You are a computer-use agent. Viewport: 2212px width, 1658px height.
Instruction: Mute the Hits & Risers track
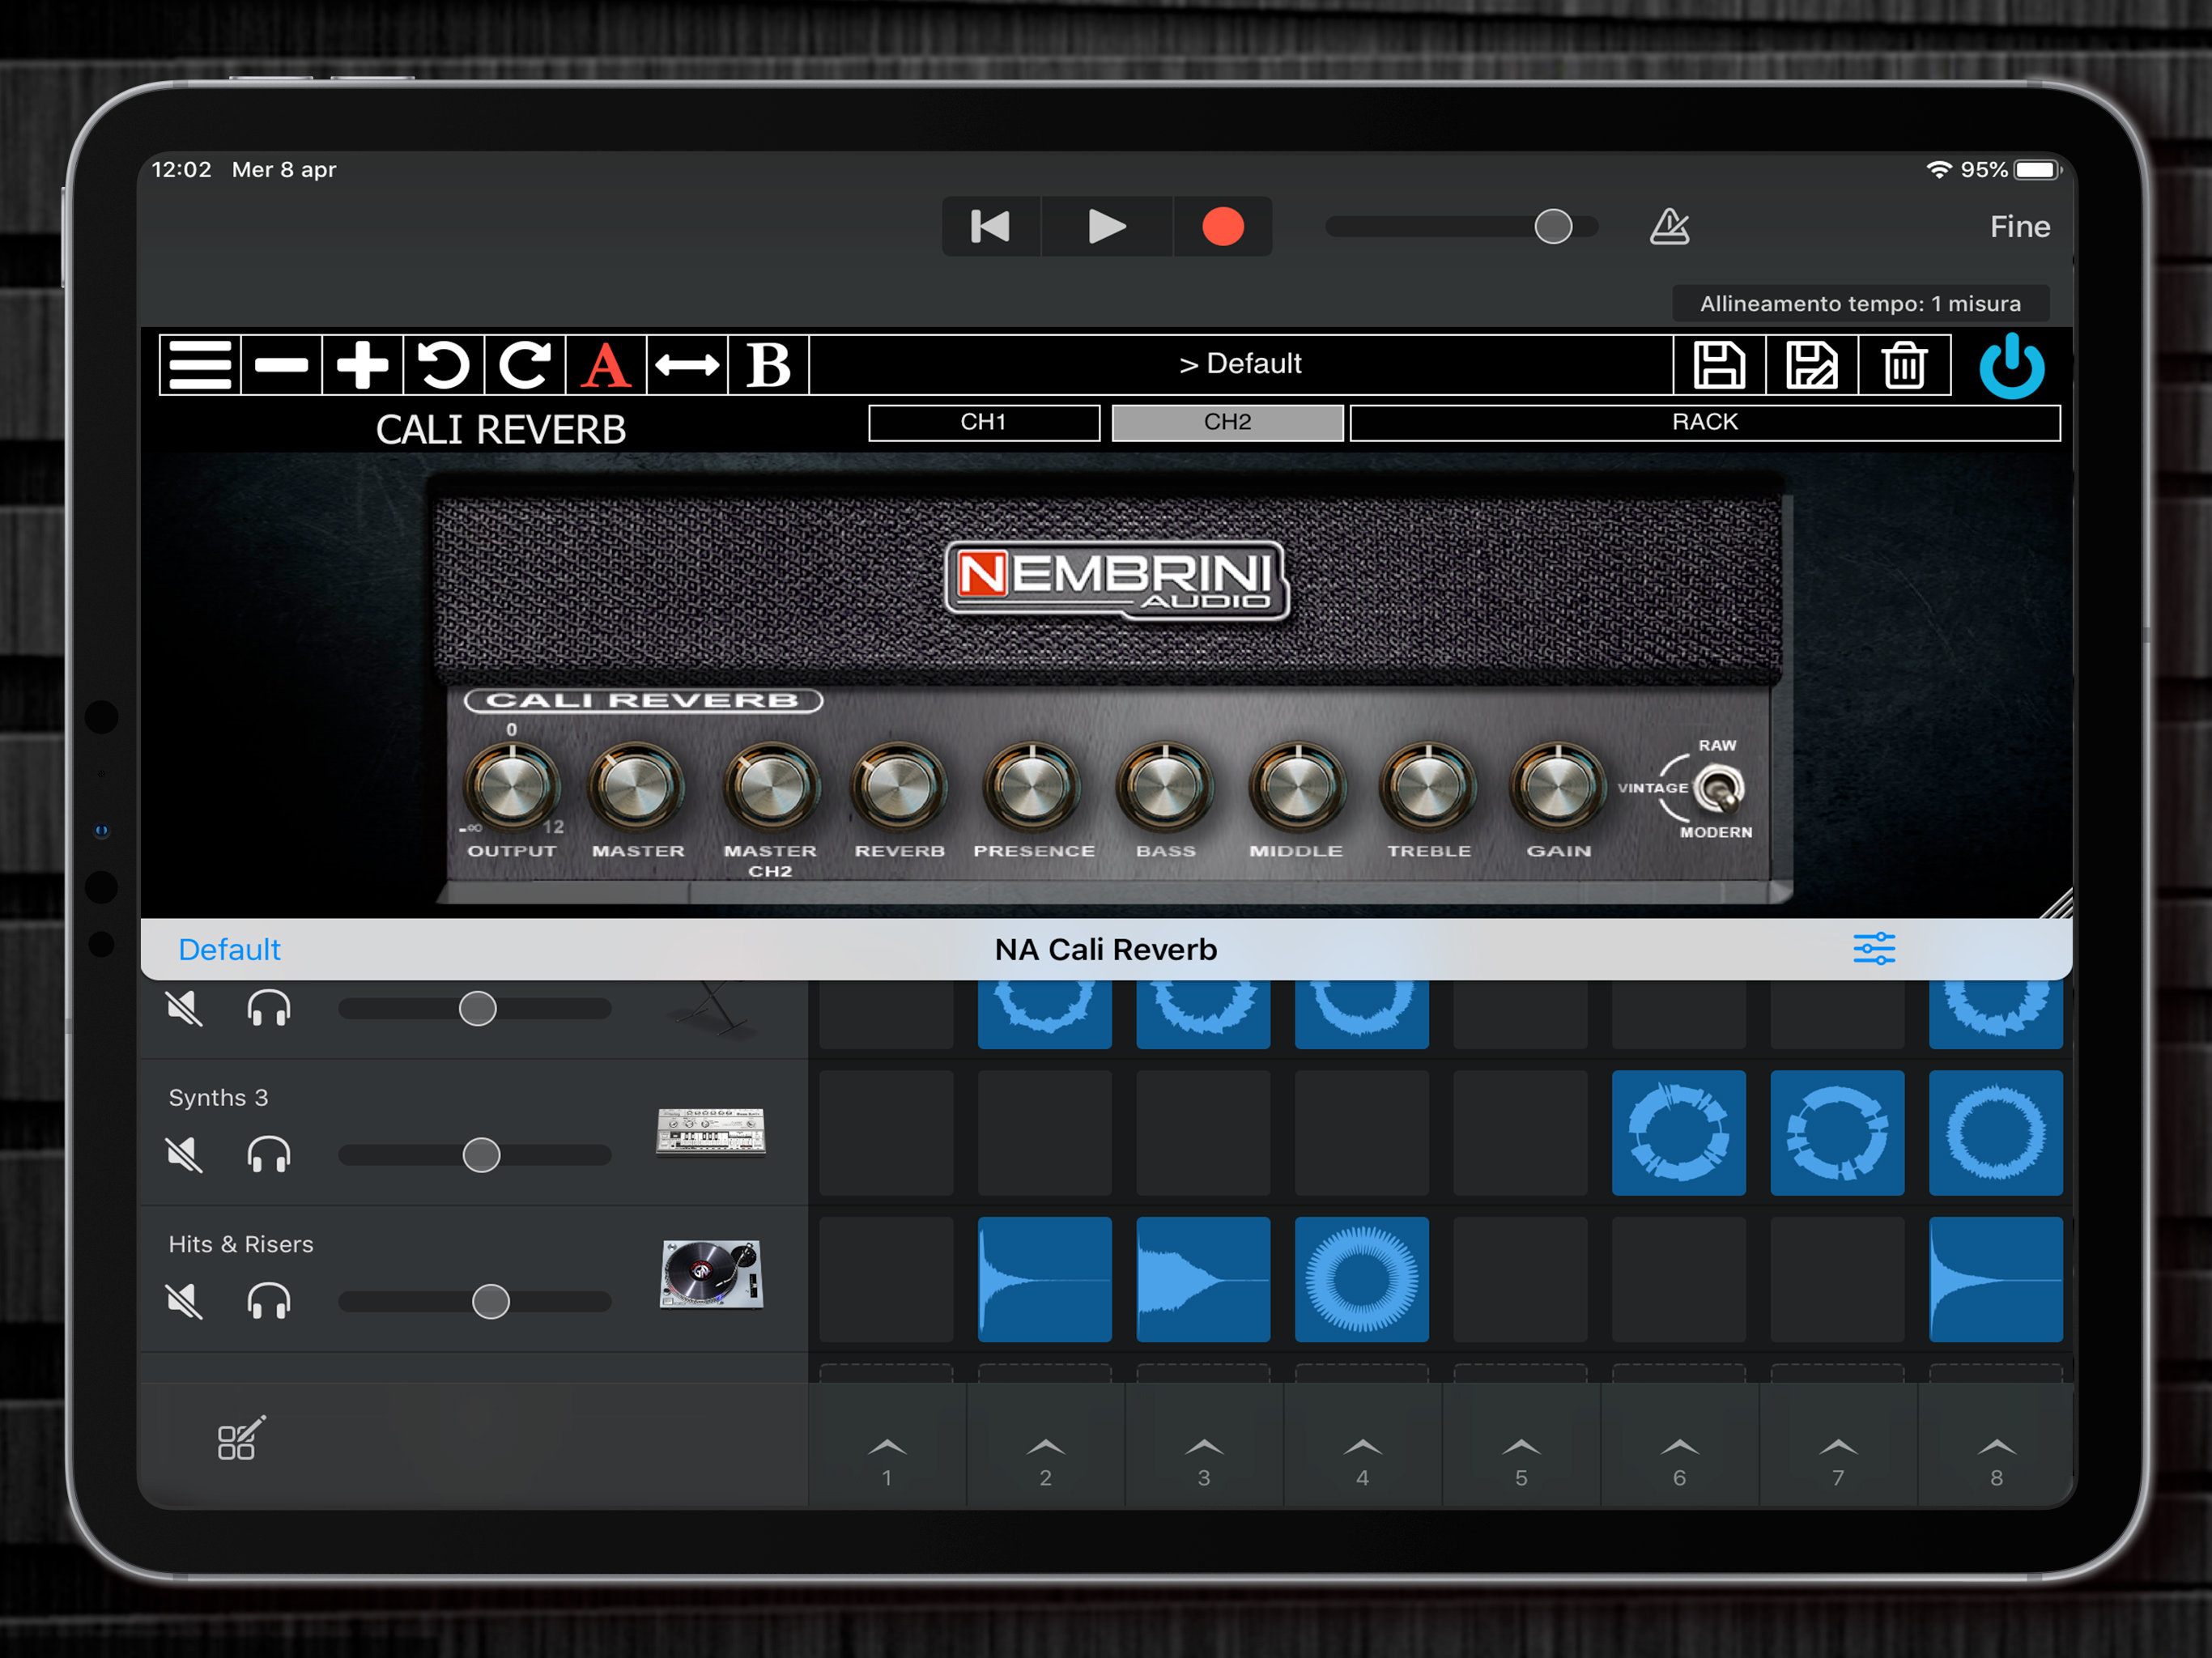click(x=184, y=1301)
